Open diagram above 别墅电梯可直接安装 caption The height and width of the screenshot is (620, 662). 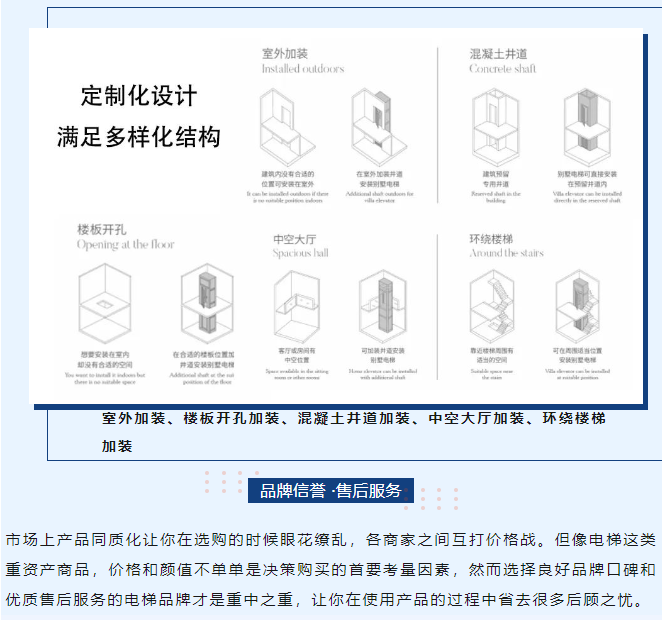(x=587, y=127)
